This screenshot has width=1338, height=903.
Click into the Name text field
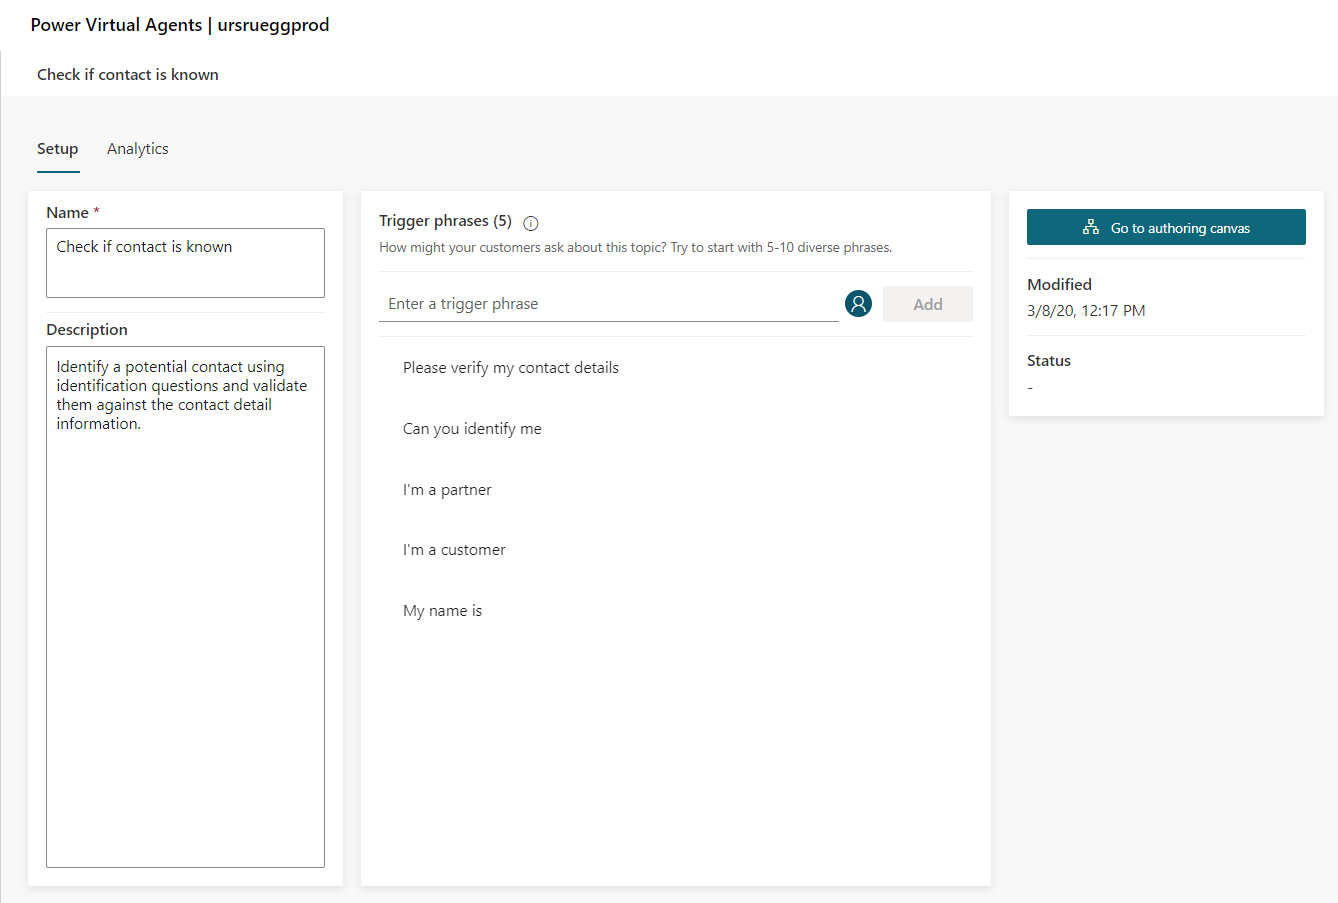[185, 263]
